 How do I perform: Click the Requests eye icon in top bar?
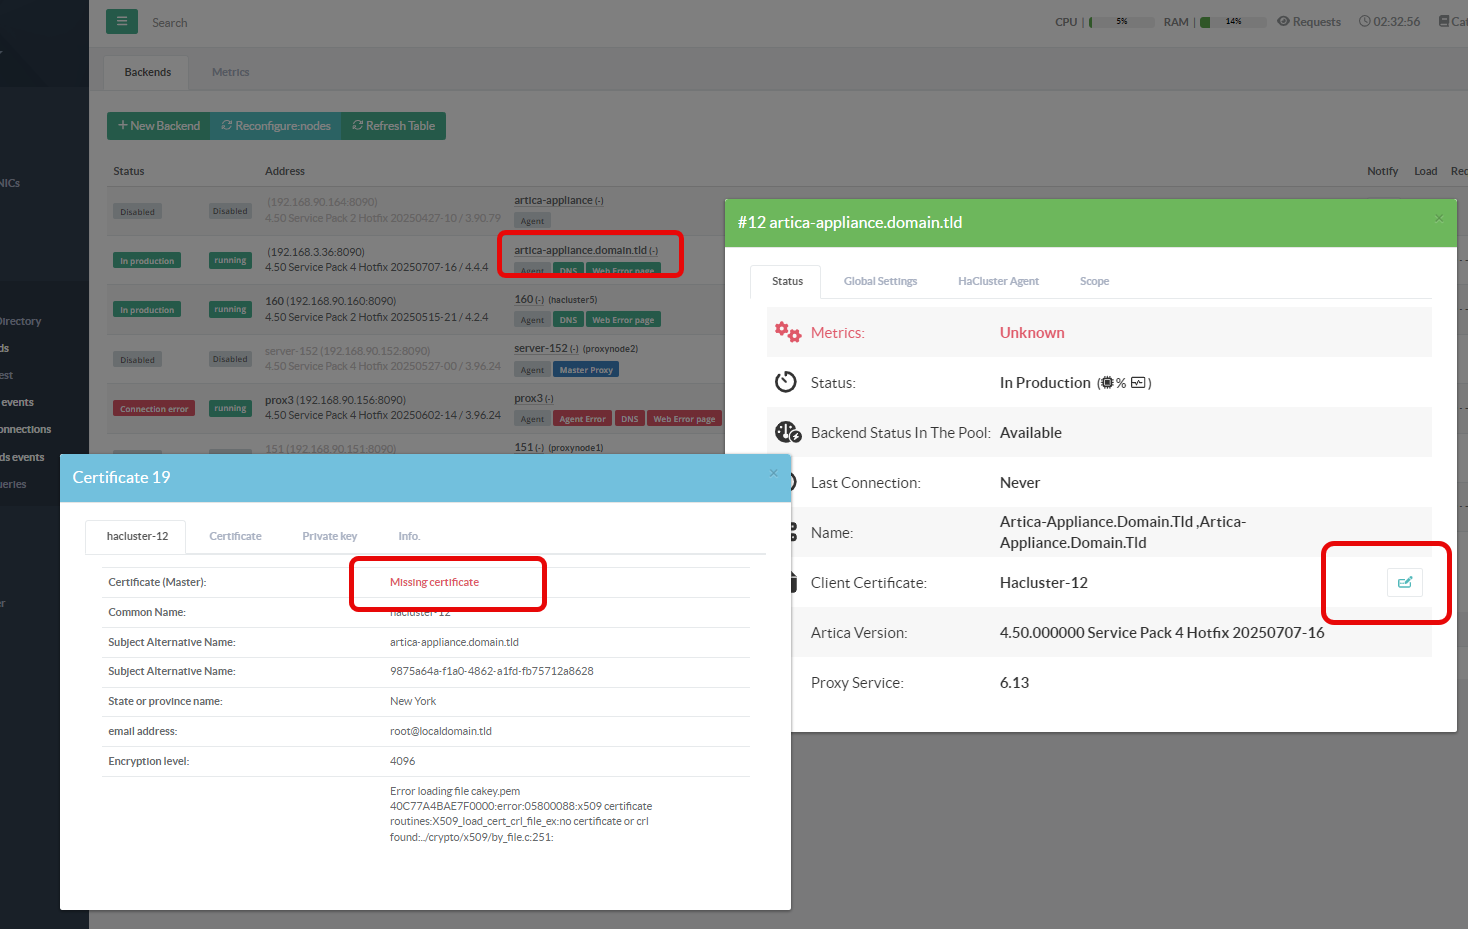1283,21
